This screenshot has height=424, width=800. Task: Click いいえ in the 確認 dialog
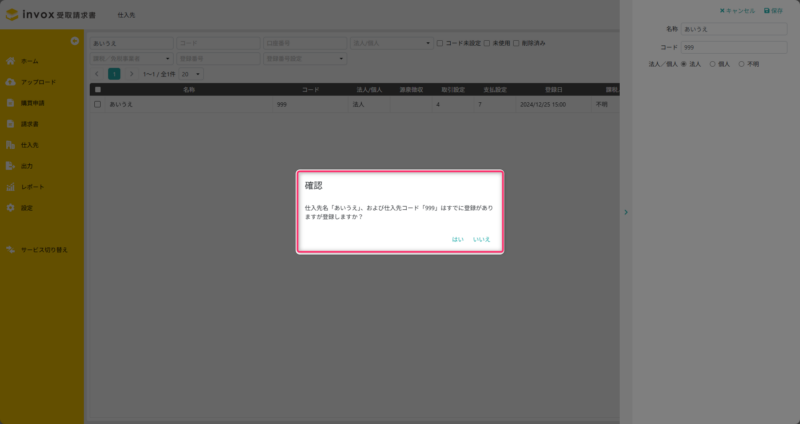click(x=481, y=239)
